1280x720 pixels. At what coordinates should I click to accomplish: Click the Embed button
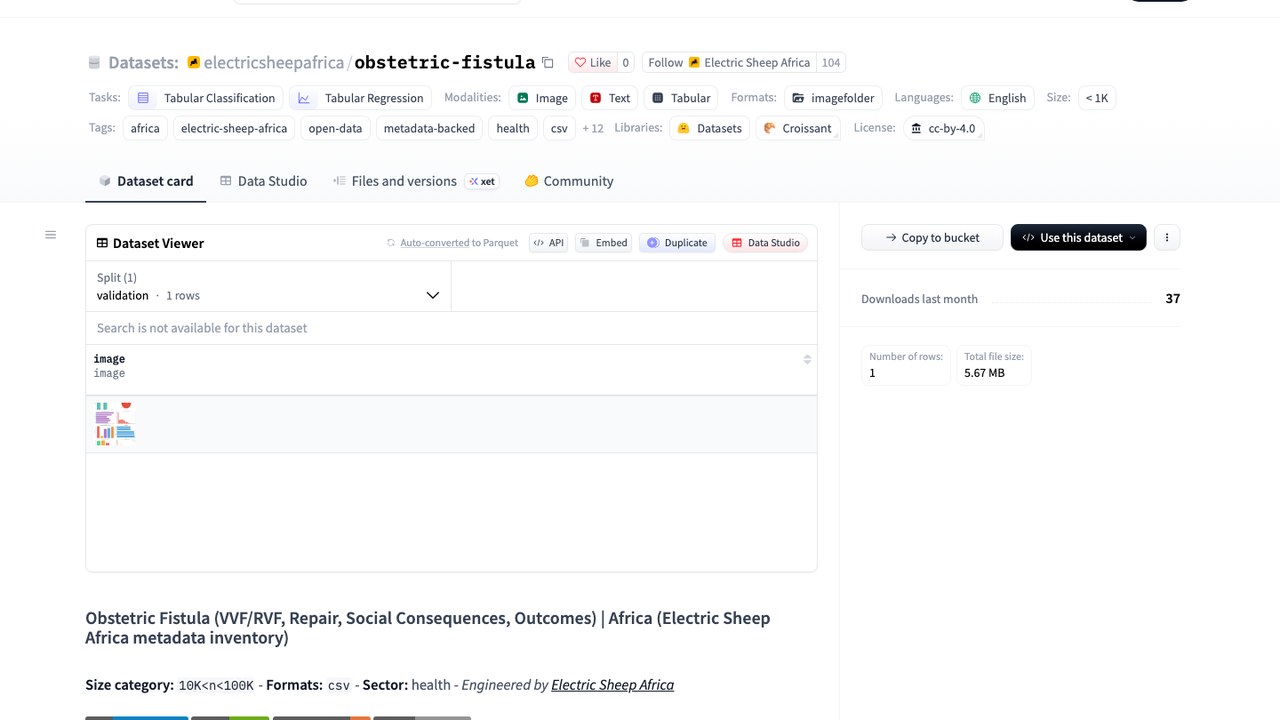pos(604,243)
